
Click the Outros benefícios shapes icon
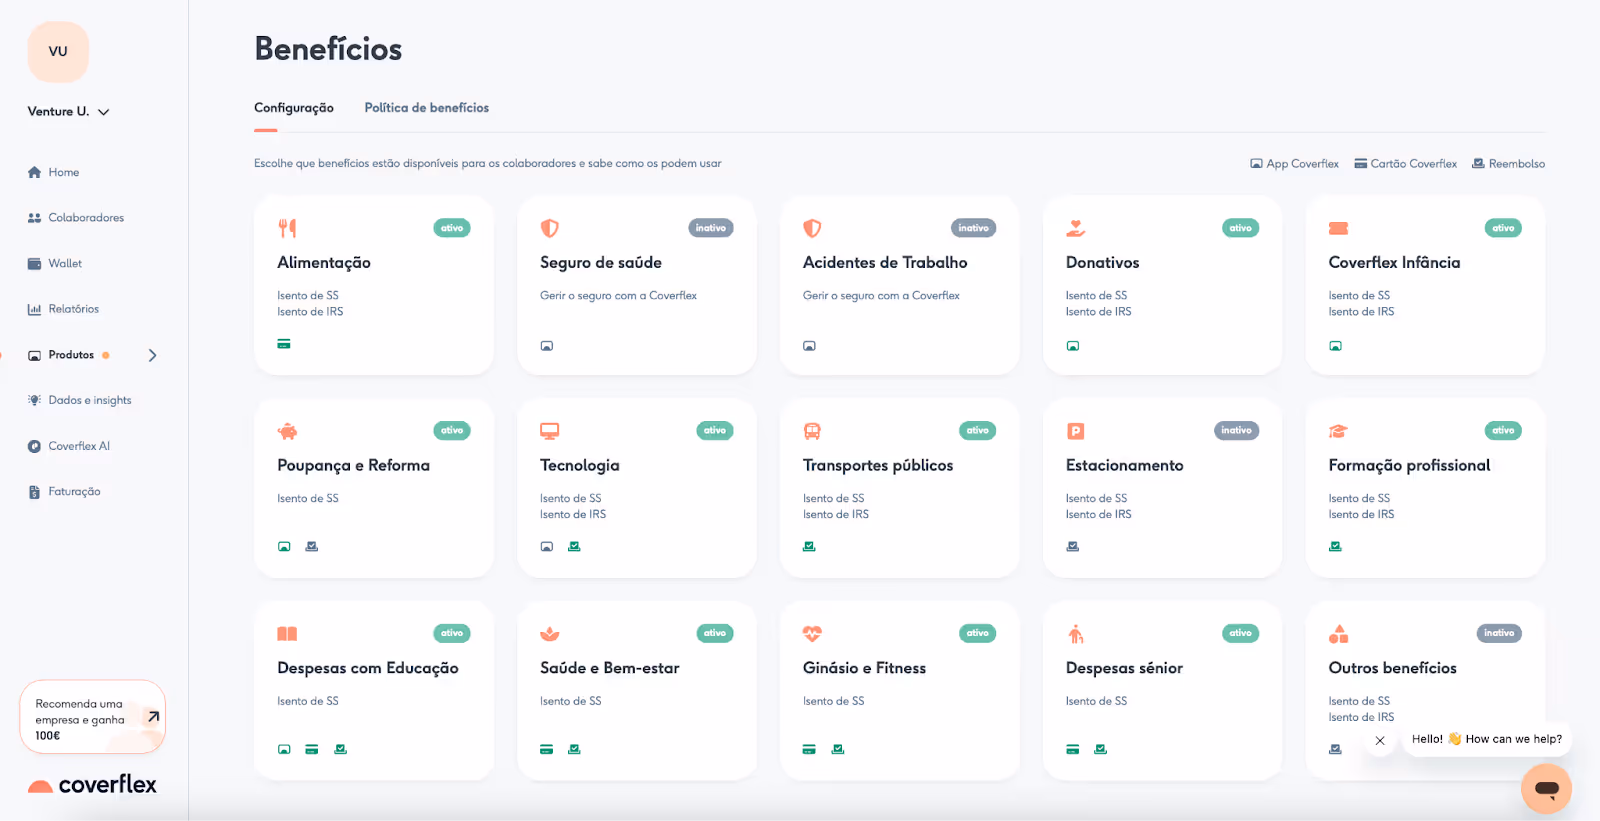pyautogui.click(x=1338, y=634)
